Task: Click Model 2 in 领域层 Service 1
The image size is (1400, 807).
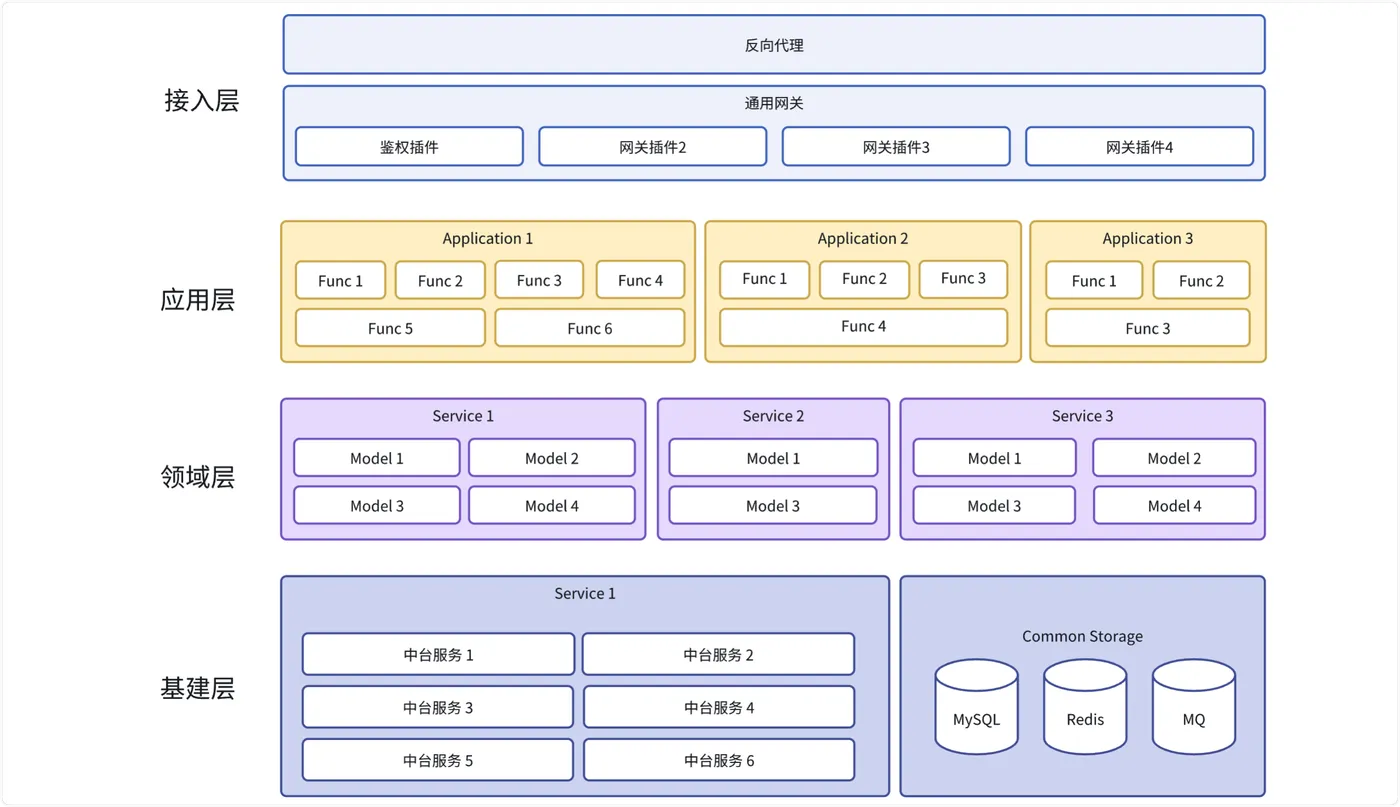Action: [x=552, y=458]
